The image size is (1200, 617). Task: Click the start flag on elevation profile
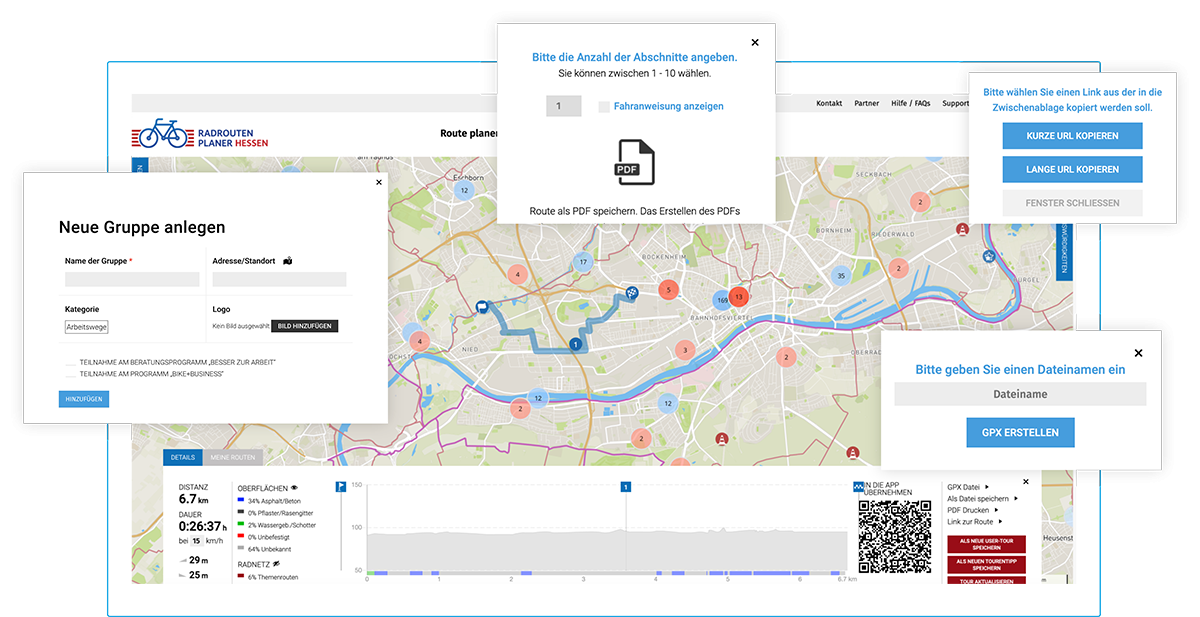(x=341, y=487)
